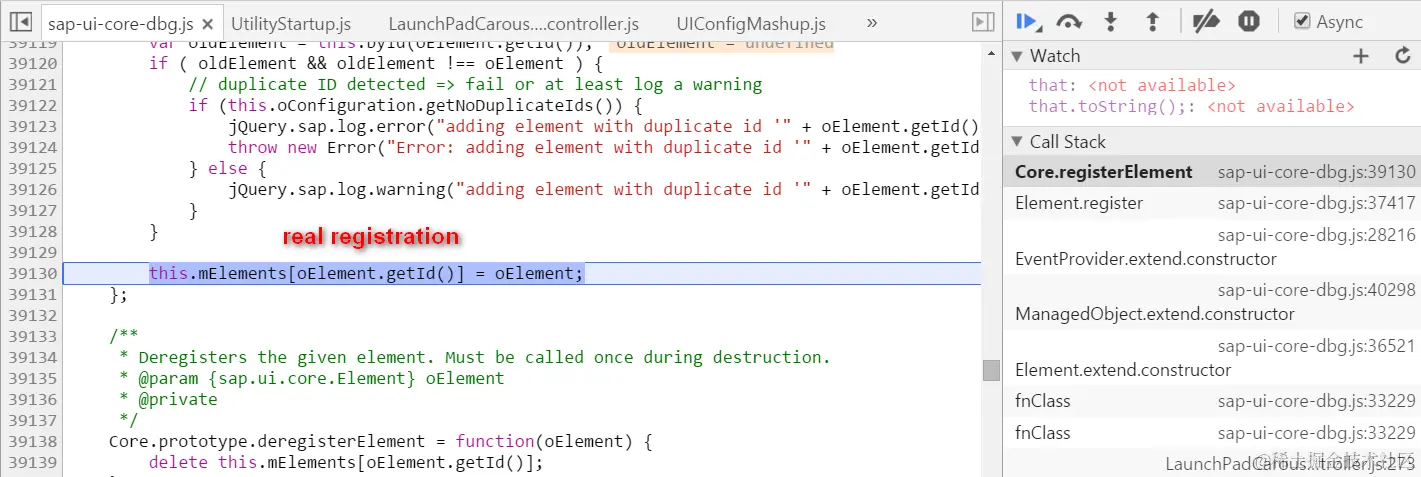Viewport: 1421px width, 477px height.
Task: Open sap-ui-core-dbg.js:39130 source link
Action: [1316, 172]
